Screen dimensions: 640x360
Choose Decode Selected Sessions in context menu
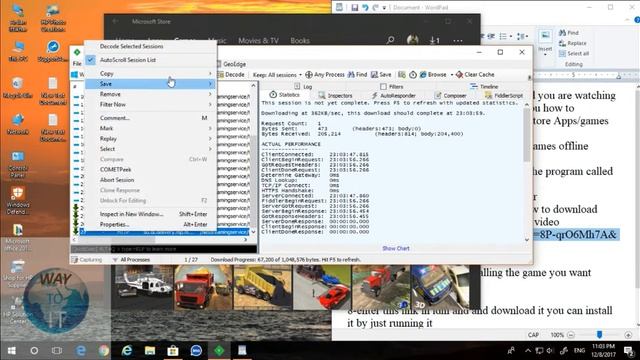pyautogui.click(x=131, y=46)
